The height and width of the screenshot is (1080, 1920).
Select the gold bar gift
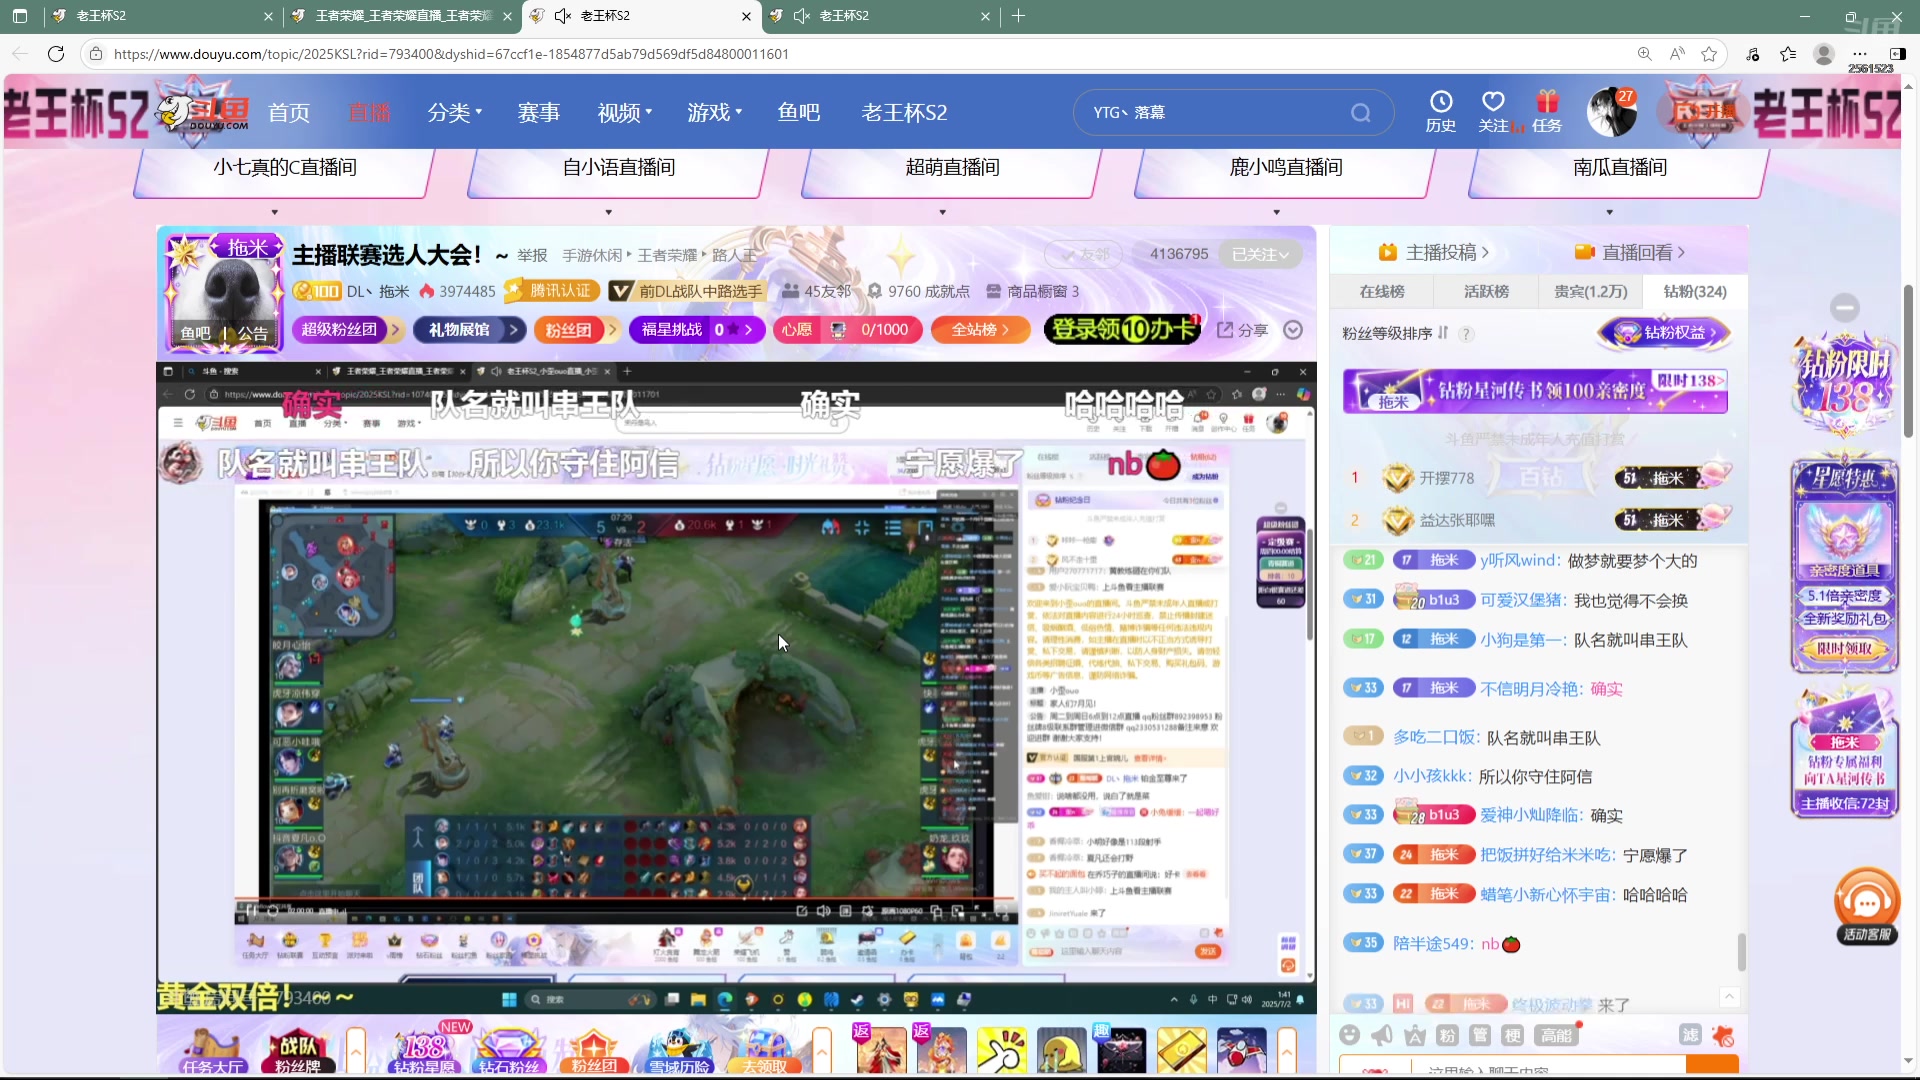[x=1181, y=1051]
